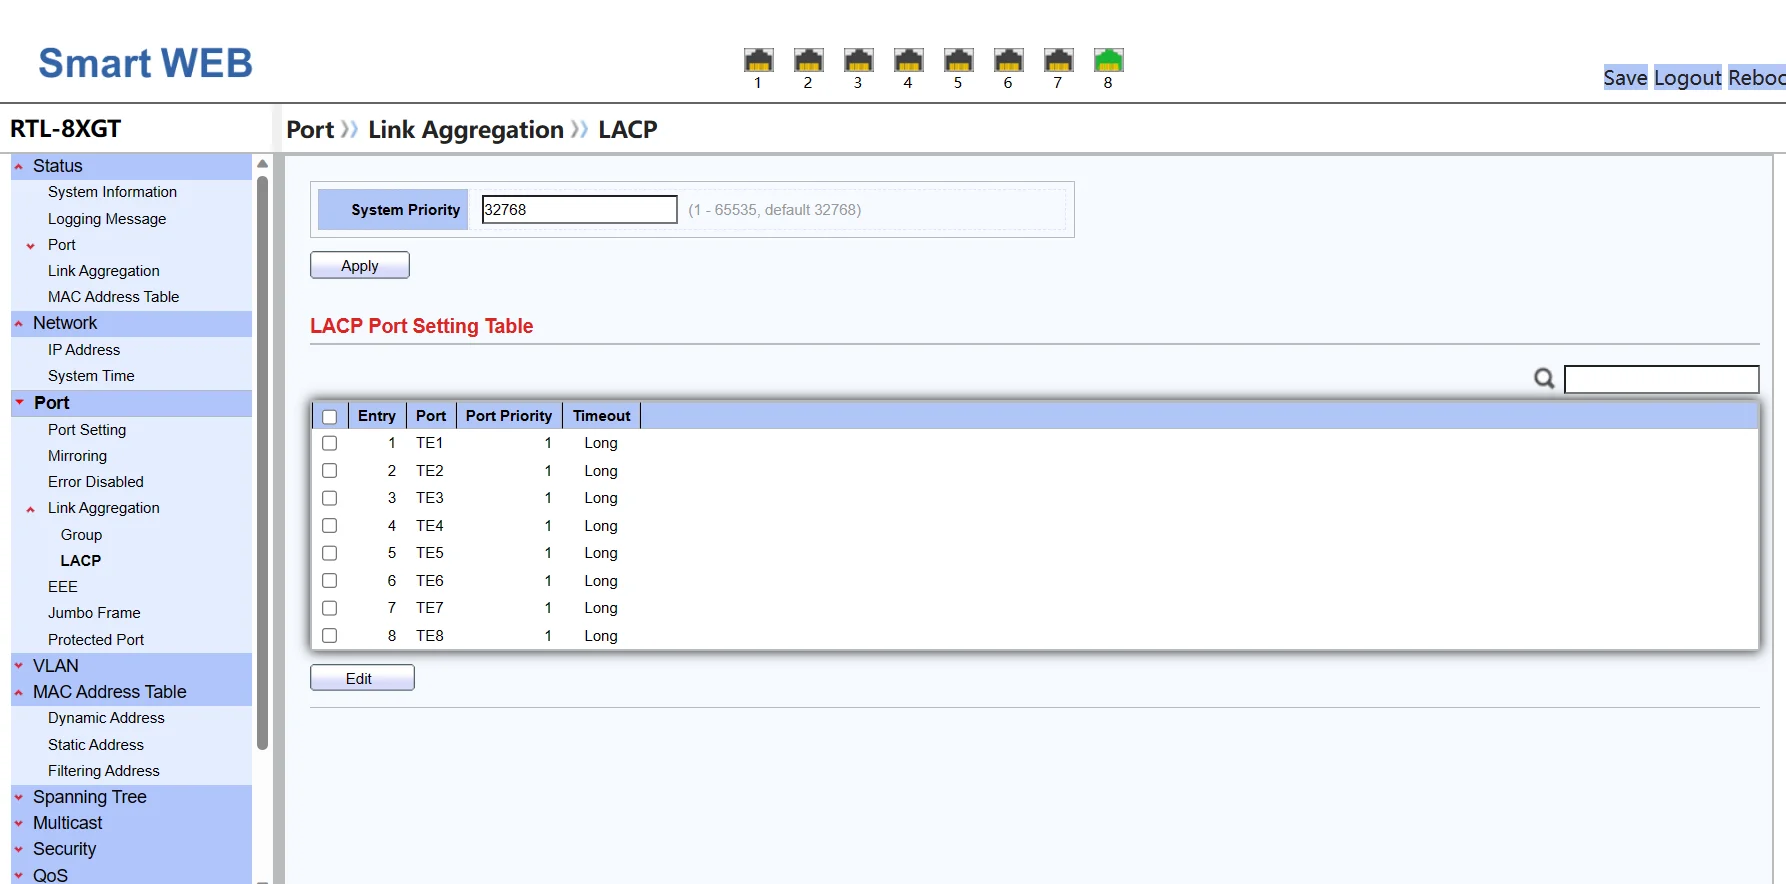The width and height of the screenshot is (1786, 884).
Task: Click the port 7 status icon
Action: (1058, 61)
